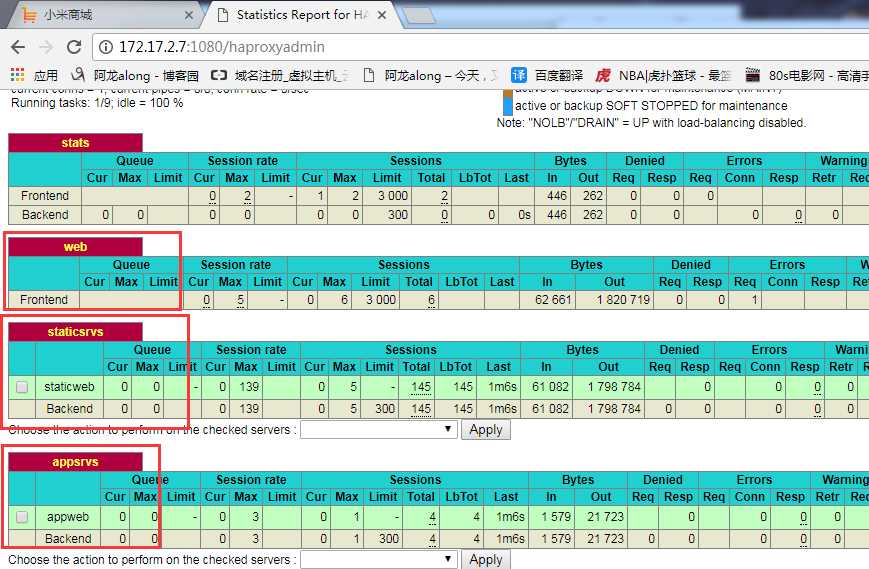The image size is (869, 569).
Task: Click stats Frontend row label
Action: 45,196
